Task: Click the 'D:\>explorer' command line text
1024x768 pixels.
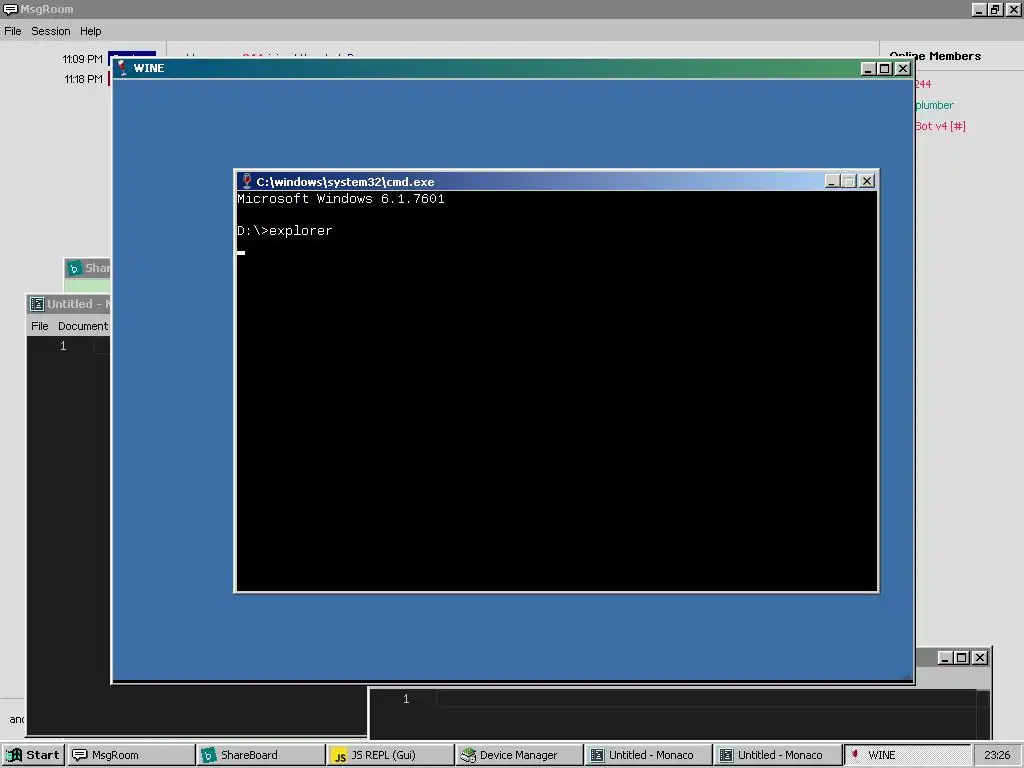Action: pos(285,231)
